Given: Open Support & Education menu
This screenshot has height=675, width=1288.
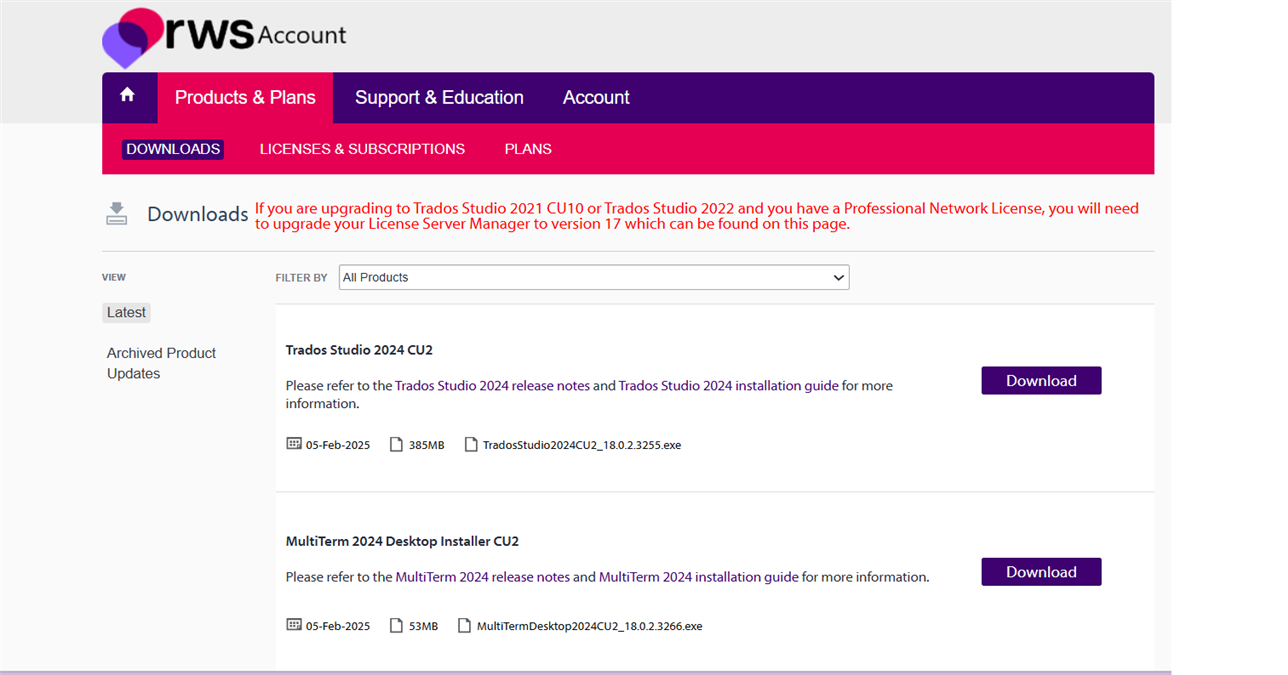Looking at the screenshot, I should point(439,98).
